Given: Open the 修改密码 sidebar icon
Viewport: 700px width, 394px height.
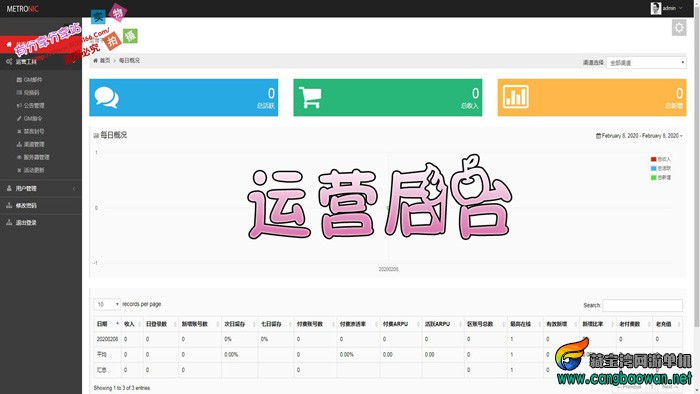Looking at the screenshot, I should click(x=9, y=206).
